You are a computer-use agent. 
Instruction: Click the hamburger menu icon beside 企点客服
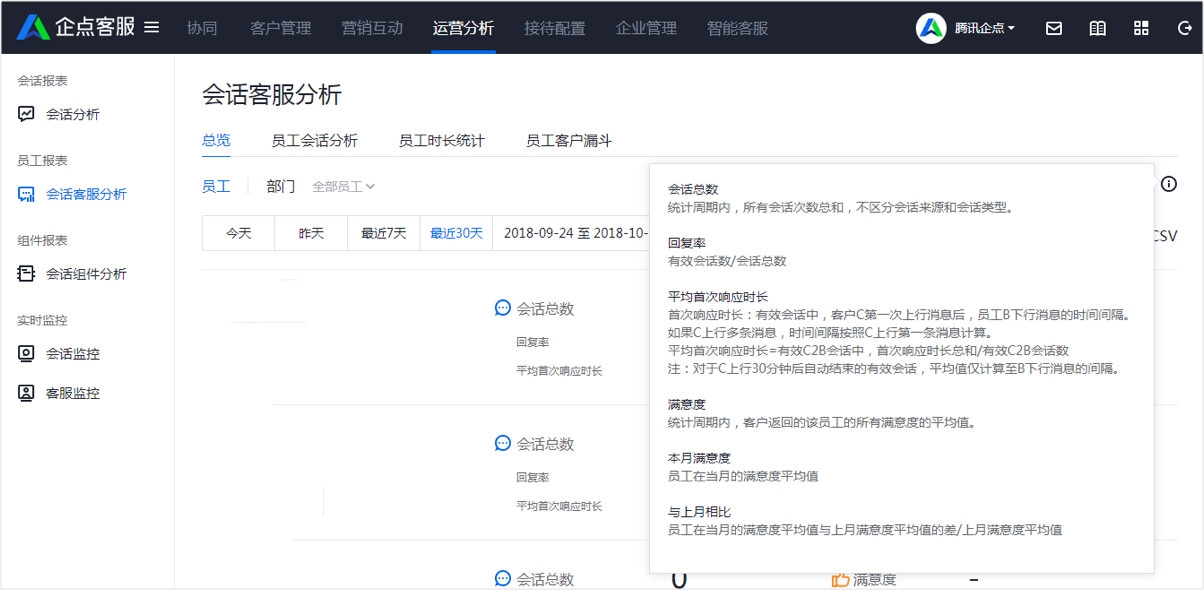coord(152,28)
